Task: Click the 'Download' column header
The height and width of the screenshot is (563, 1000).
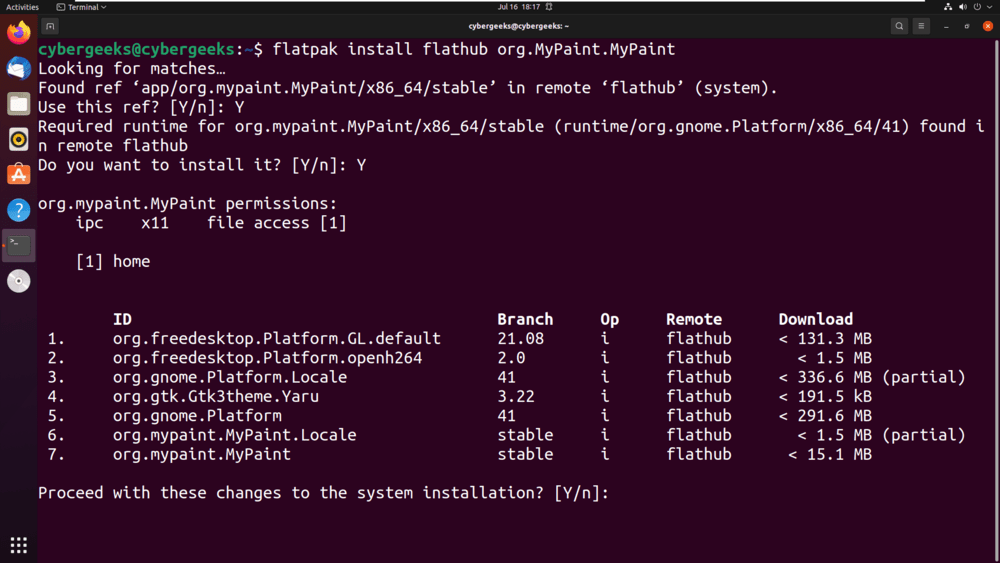Action: click(815, 319)
